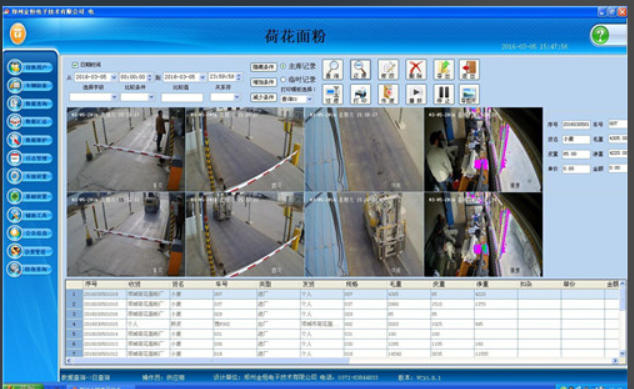Screen dimensions: 634x389
Task: Click the green arrow export icon
Action: click(444, 70)
